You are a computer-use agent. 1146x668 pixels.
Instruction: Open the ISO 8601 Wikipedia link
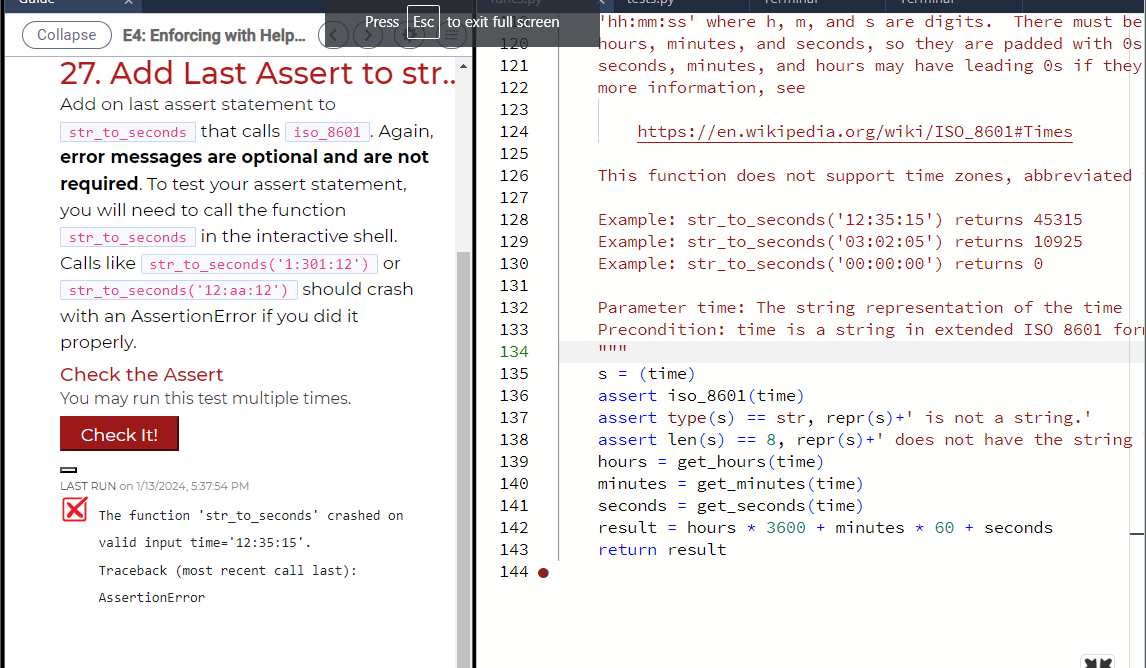pyautogui.click(x=854, y=131)
